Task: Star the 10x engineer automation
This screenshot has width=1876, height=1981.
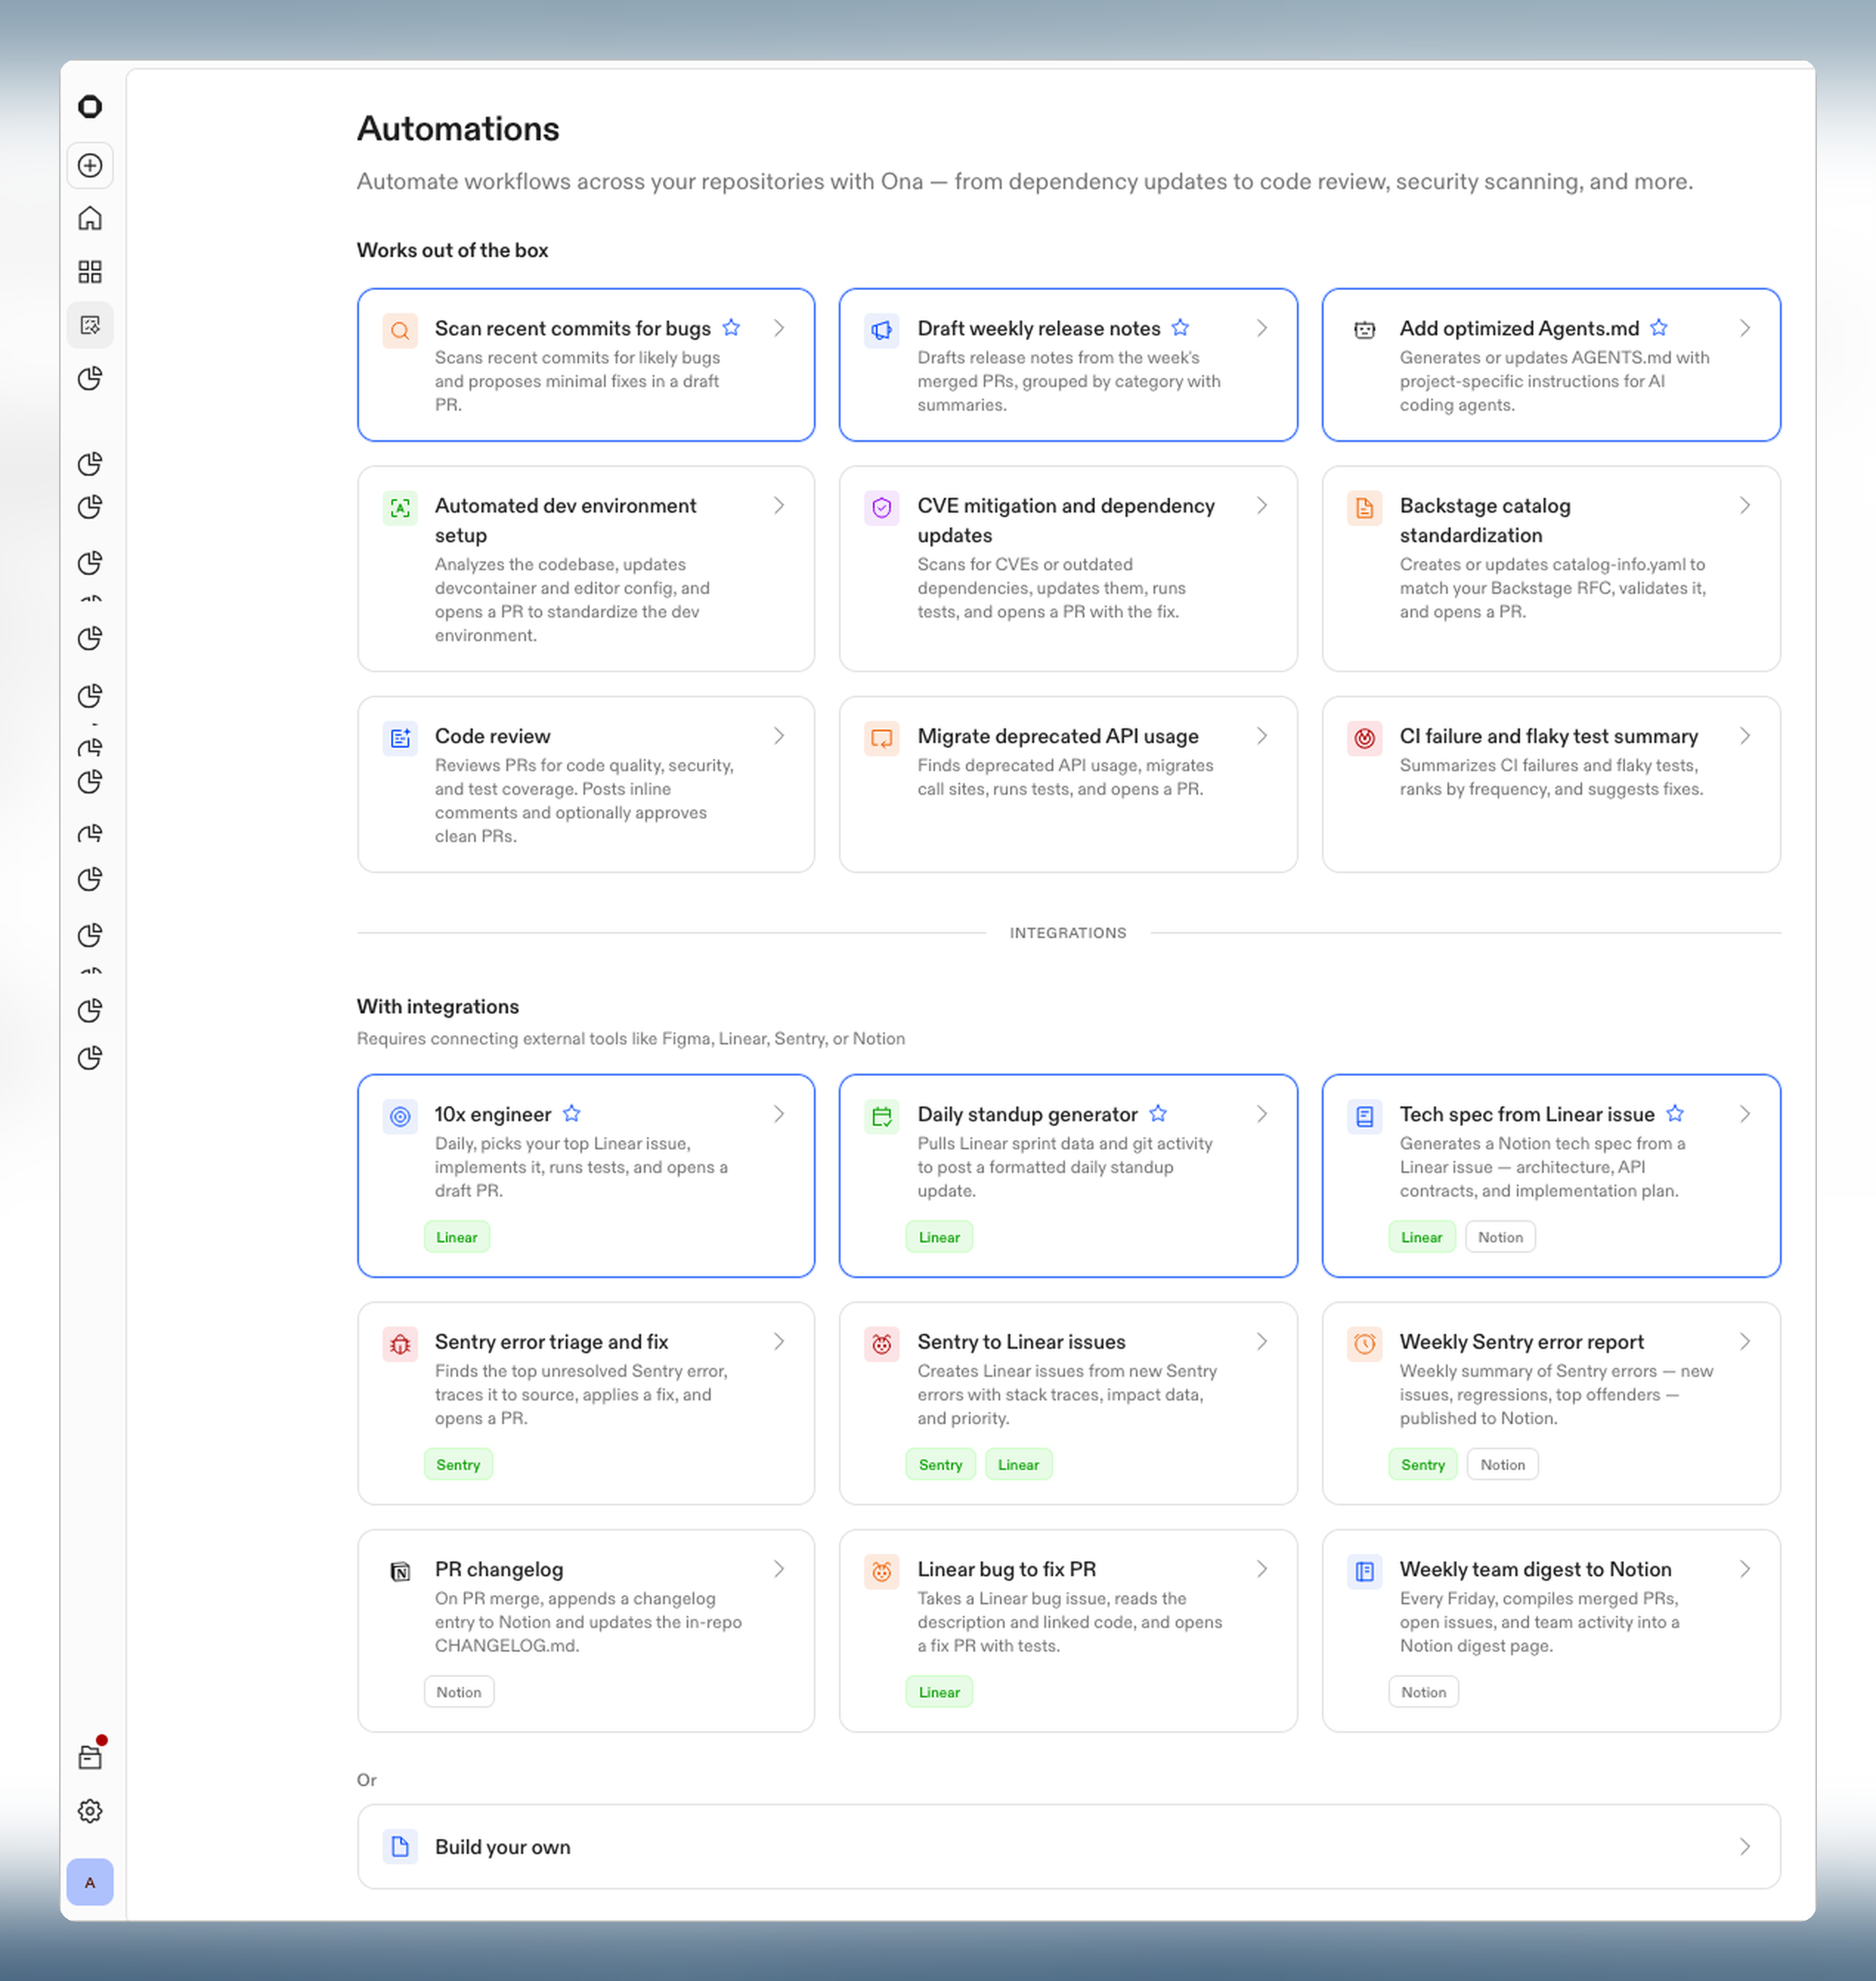Action: tap(573, 1113)
